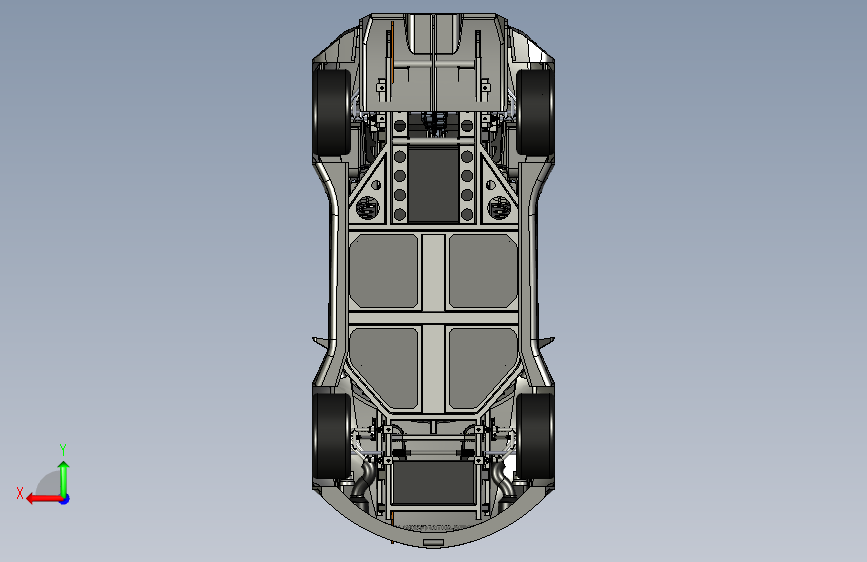Viewport: 867px width, 562px height.
Task: Select the tire at the lower-right of the car
Action: click(x=535, y=436)
